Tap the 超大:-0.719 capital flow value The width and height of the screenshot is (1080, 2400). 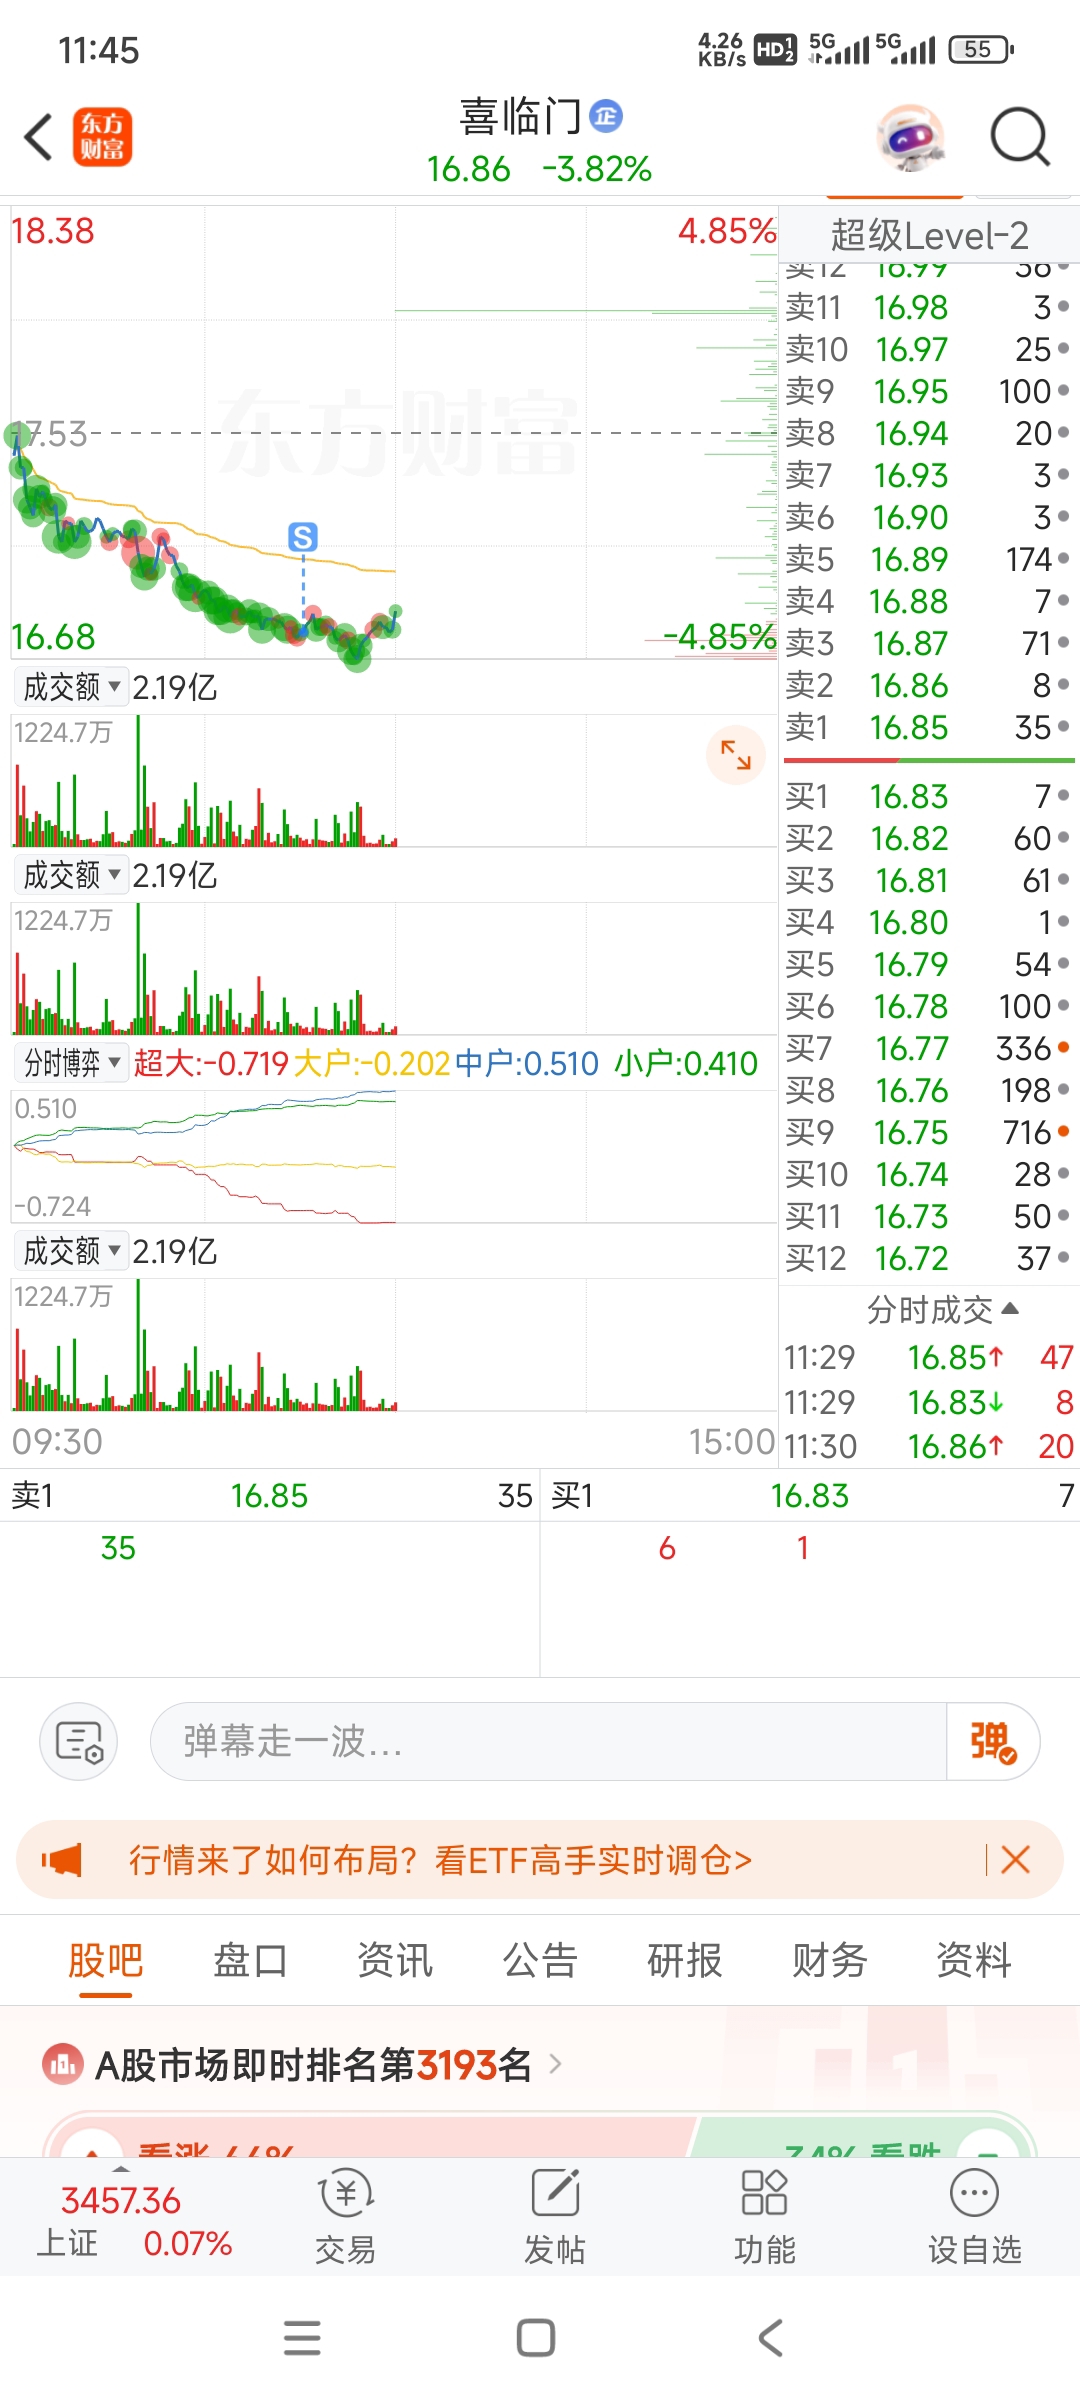click(211, 1063)
